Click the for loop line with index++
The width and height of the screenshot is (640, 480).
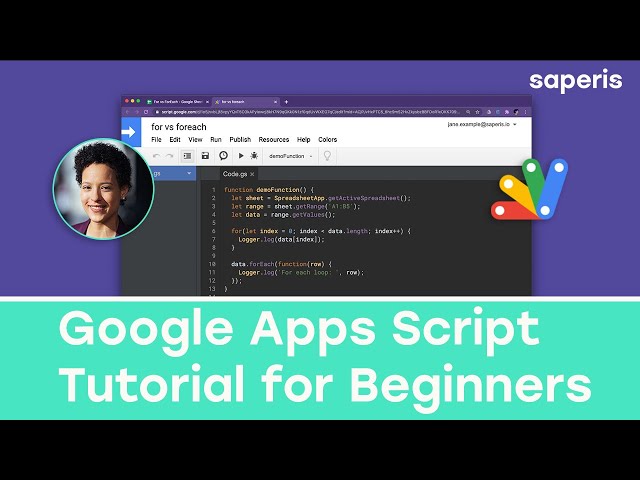tap(321, 231)
